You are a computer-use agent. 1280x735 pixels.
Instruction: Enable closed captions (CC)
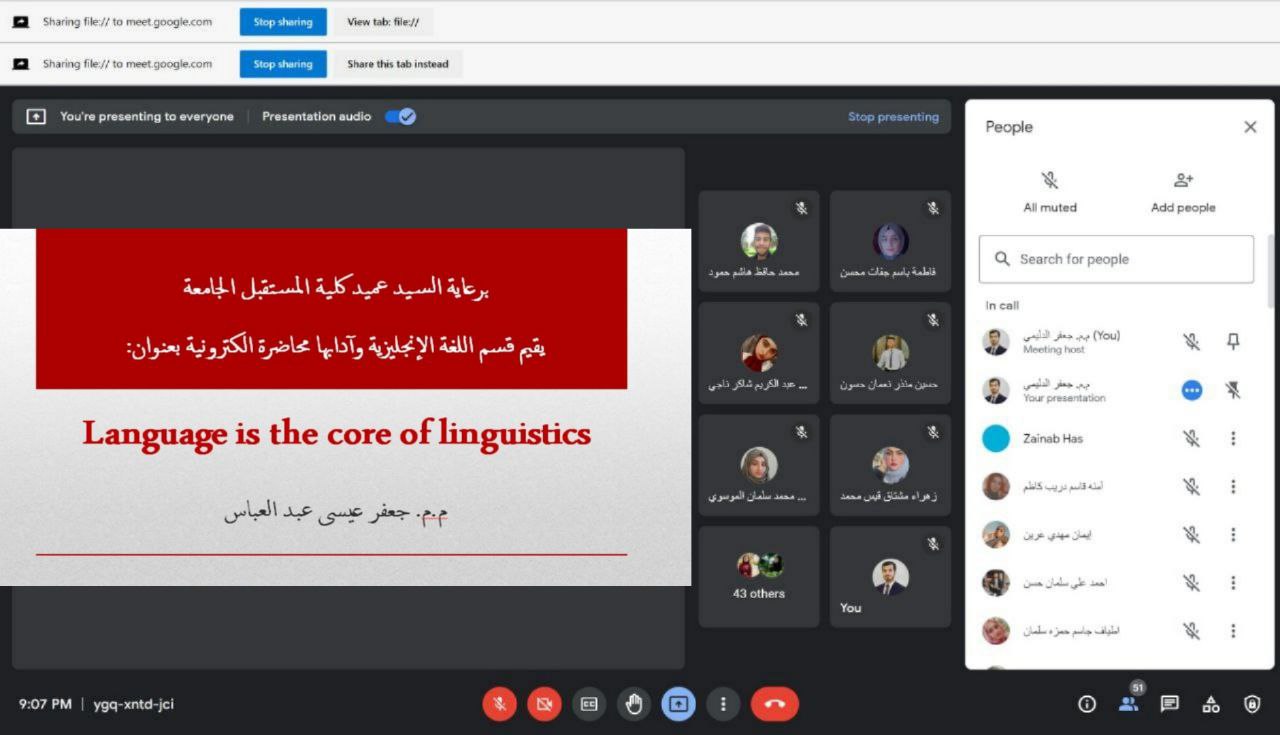pyautogui.click(x=589, y=704)
